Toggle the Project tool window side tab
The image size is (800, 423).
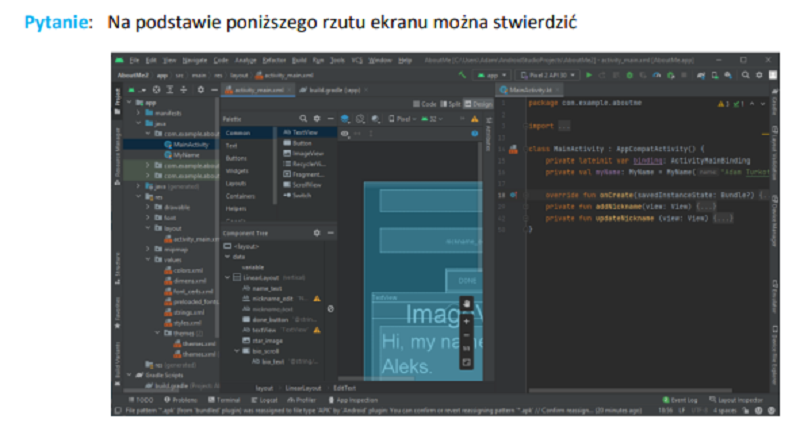pyautogui.click(x=117, y=101)
